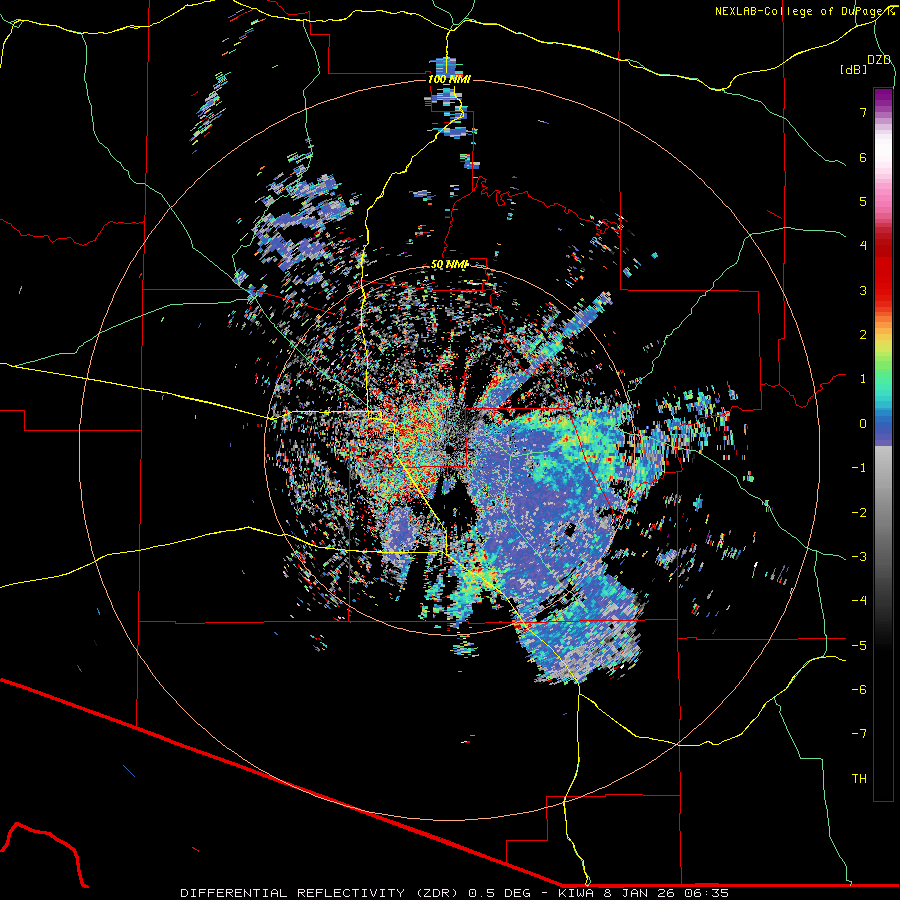Viewport: 900px width, 900px height.
Task: Click the '5' value on the color scale
Action: (863, 201)
